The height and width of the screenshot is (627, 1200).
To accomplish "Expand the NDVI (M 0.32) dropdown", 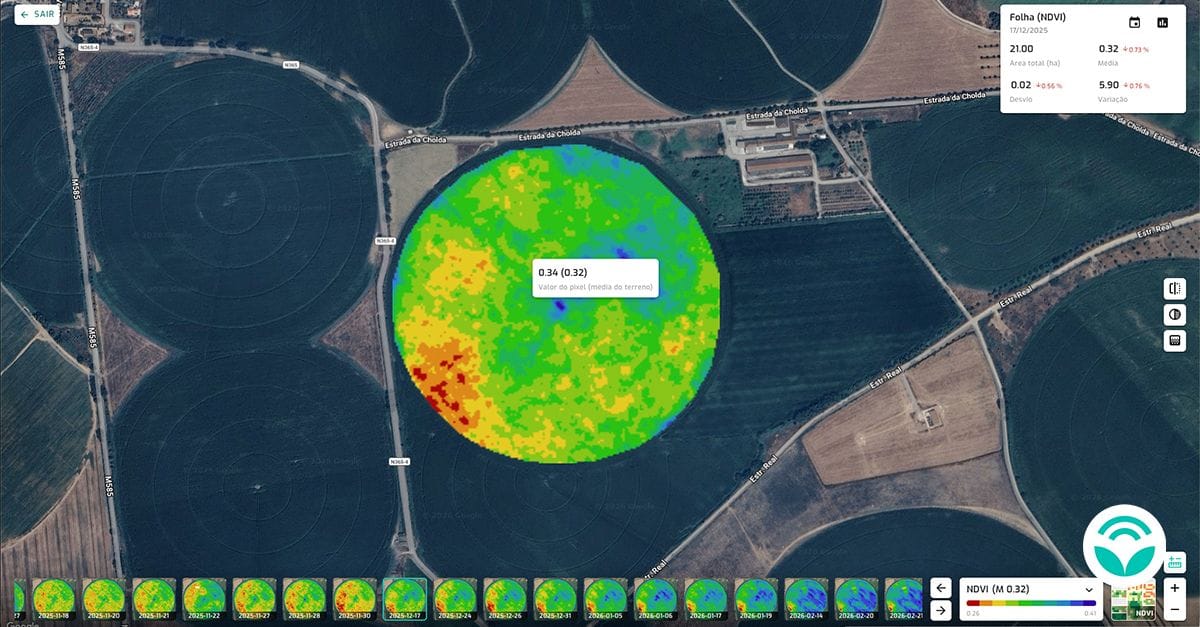I will point(1031,589).
